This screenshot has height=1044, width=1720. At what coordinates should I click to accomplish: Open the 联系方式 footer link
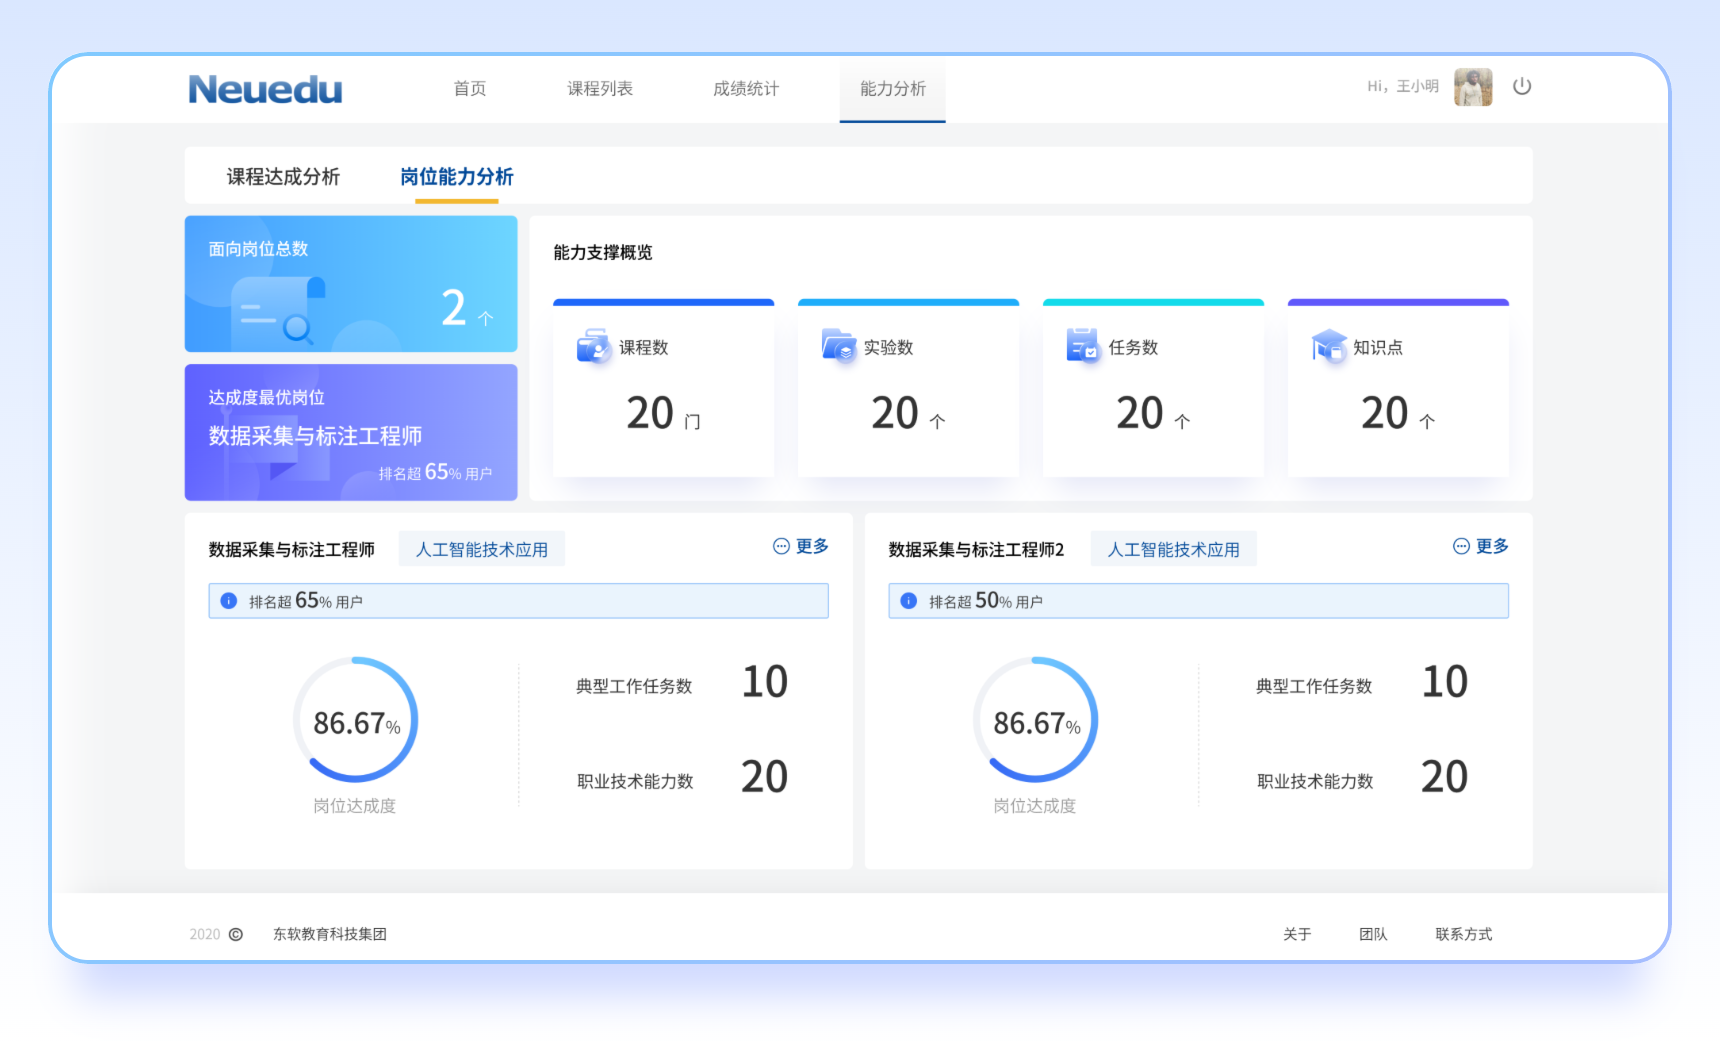1463,934
